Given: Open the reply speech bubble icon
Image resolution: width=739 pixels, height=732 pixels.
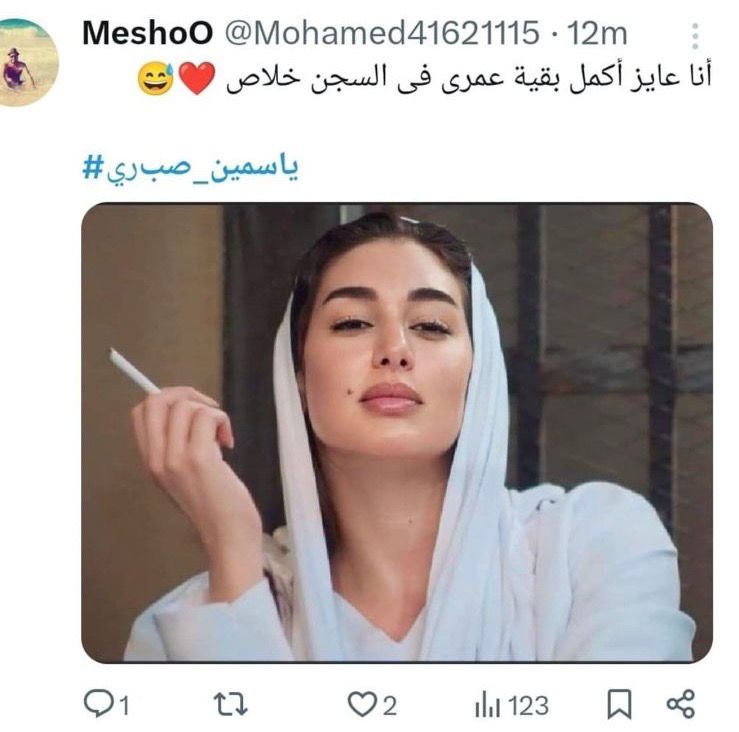Looking at the screenshot, I should (99, 704).
